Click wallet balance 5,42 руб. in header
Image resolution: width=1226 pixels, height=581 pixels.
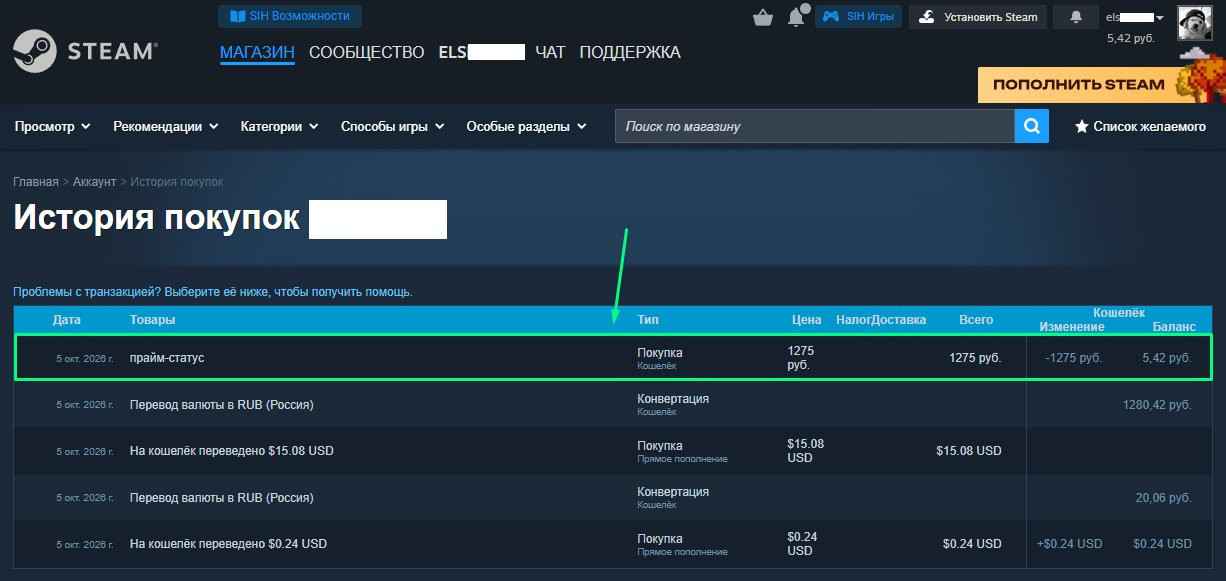pos(1131,38)
